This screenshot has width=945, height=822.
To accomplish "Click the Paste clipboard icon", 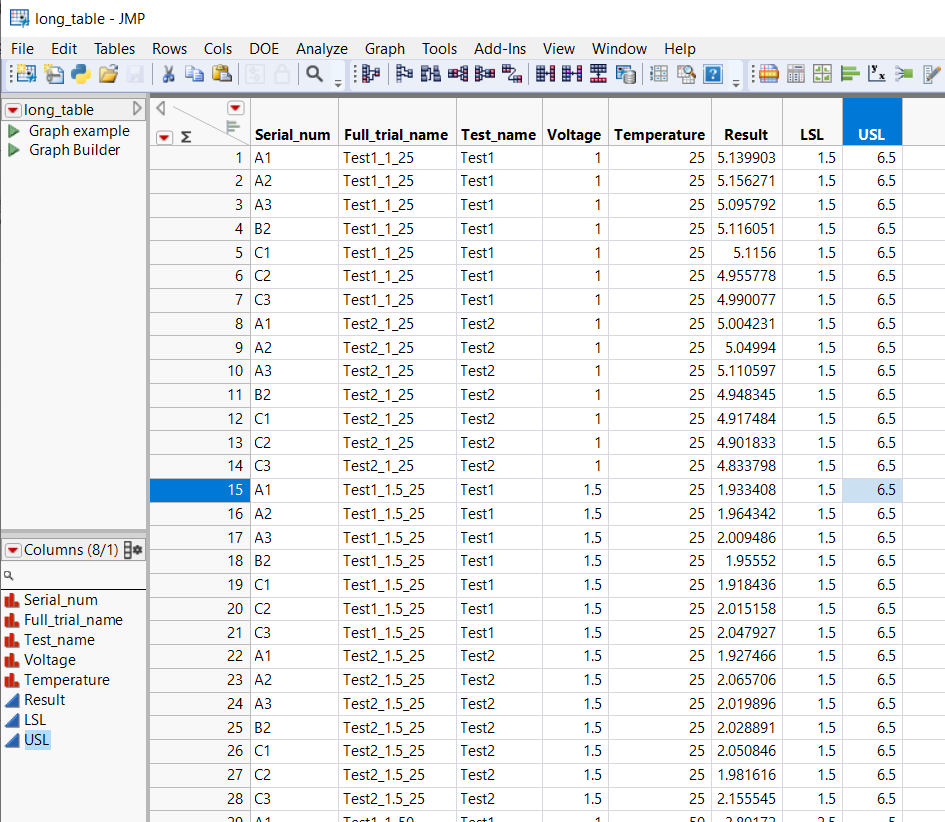I will tap(222, 73).
